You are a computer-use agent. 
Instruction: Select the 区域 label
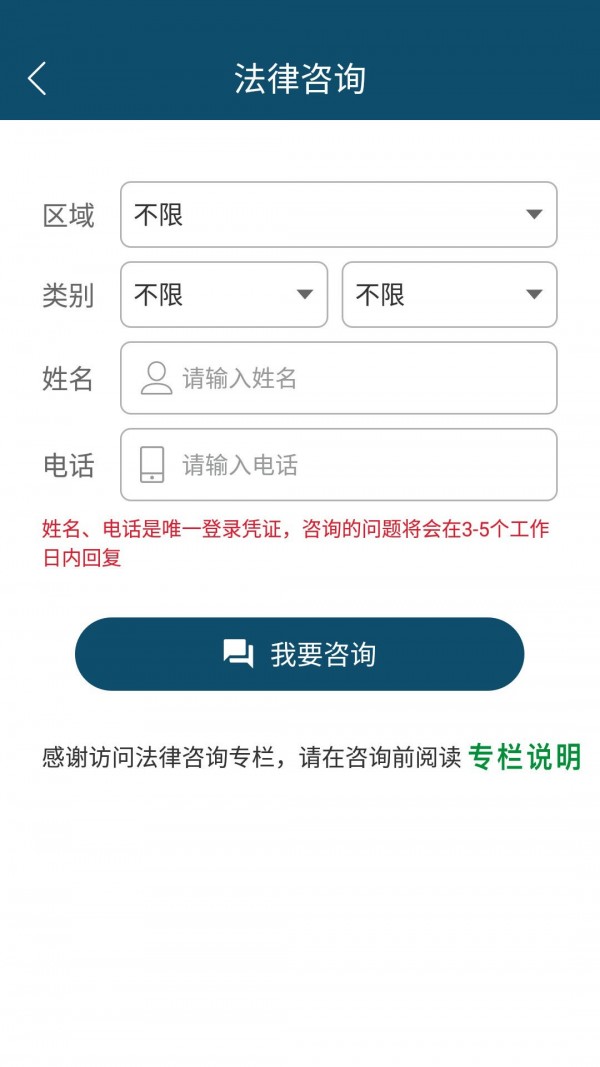tap(71, 214)
